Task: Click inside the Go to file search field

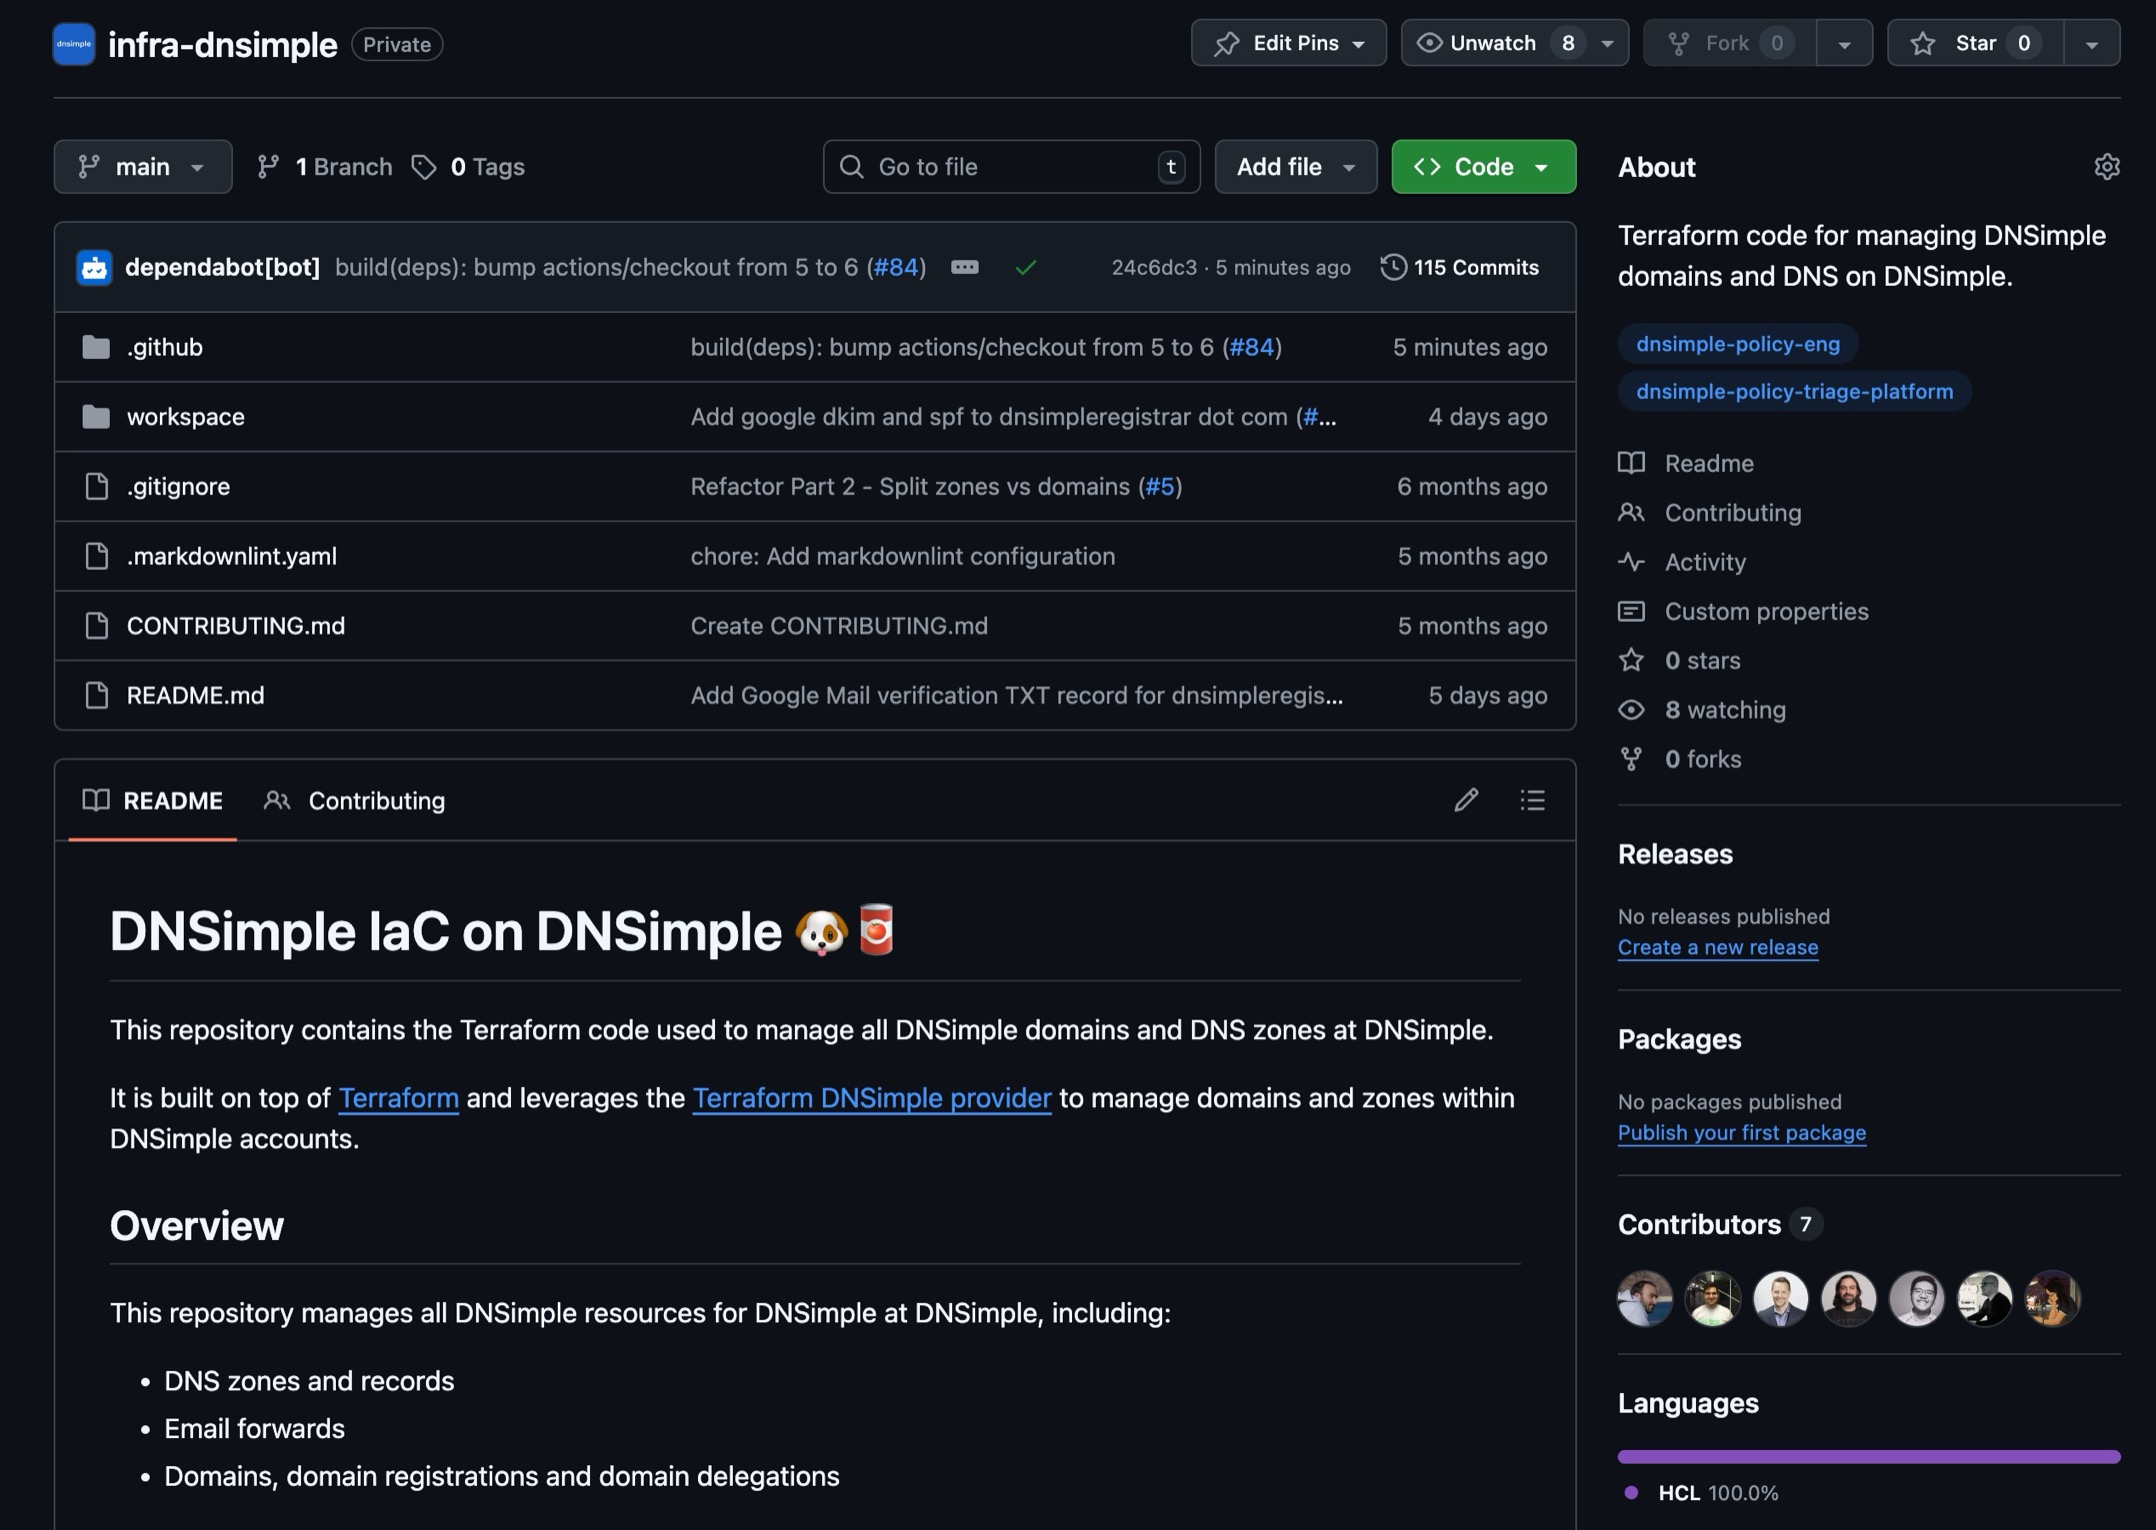Action: (1010, 166)
